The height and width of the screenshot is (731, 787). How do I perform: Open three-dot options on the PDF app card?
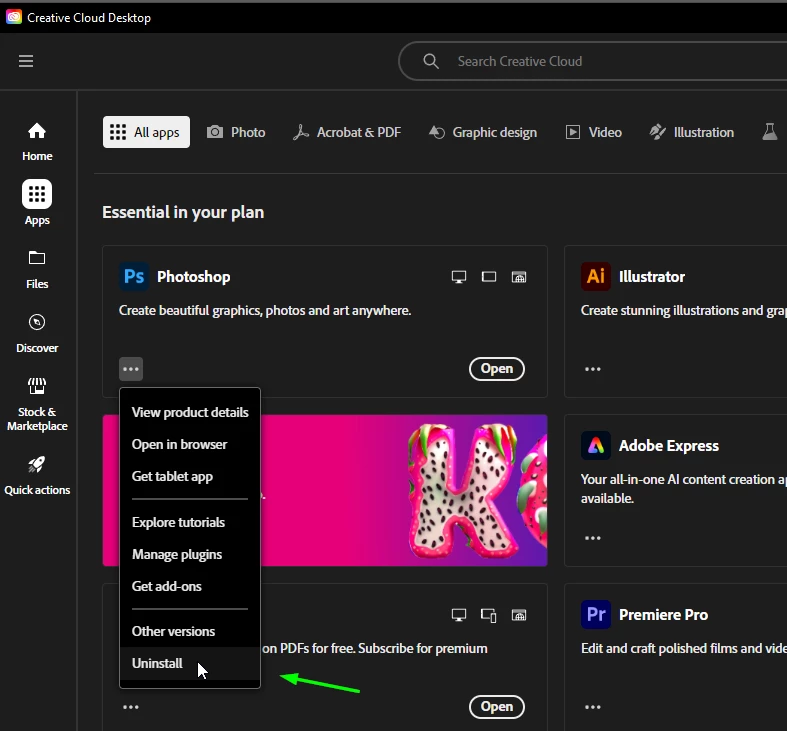coord(131,707)
